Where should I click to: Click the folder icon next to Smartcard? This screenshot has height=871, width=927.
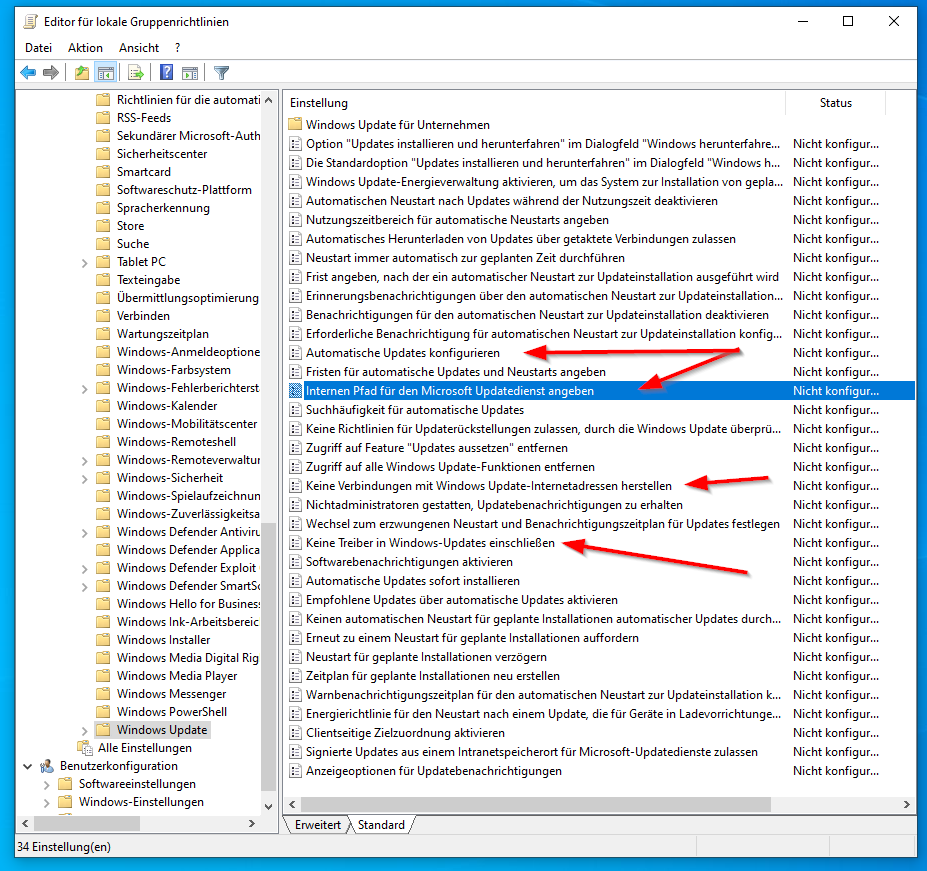[103, 172]
